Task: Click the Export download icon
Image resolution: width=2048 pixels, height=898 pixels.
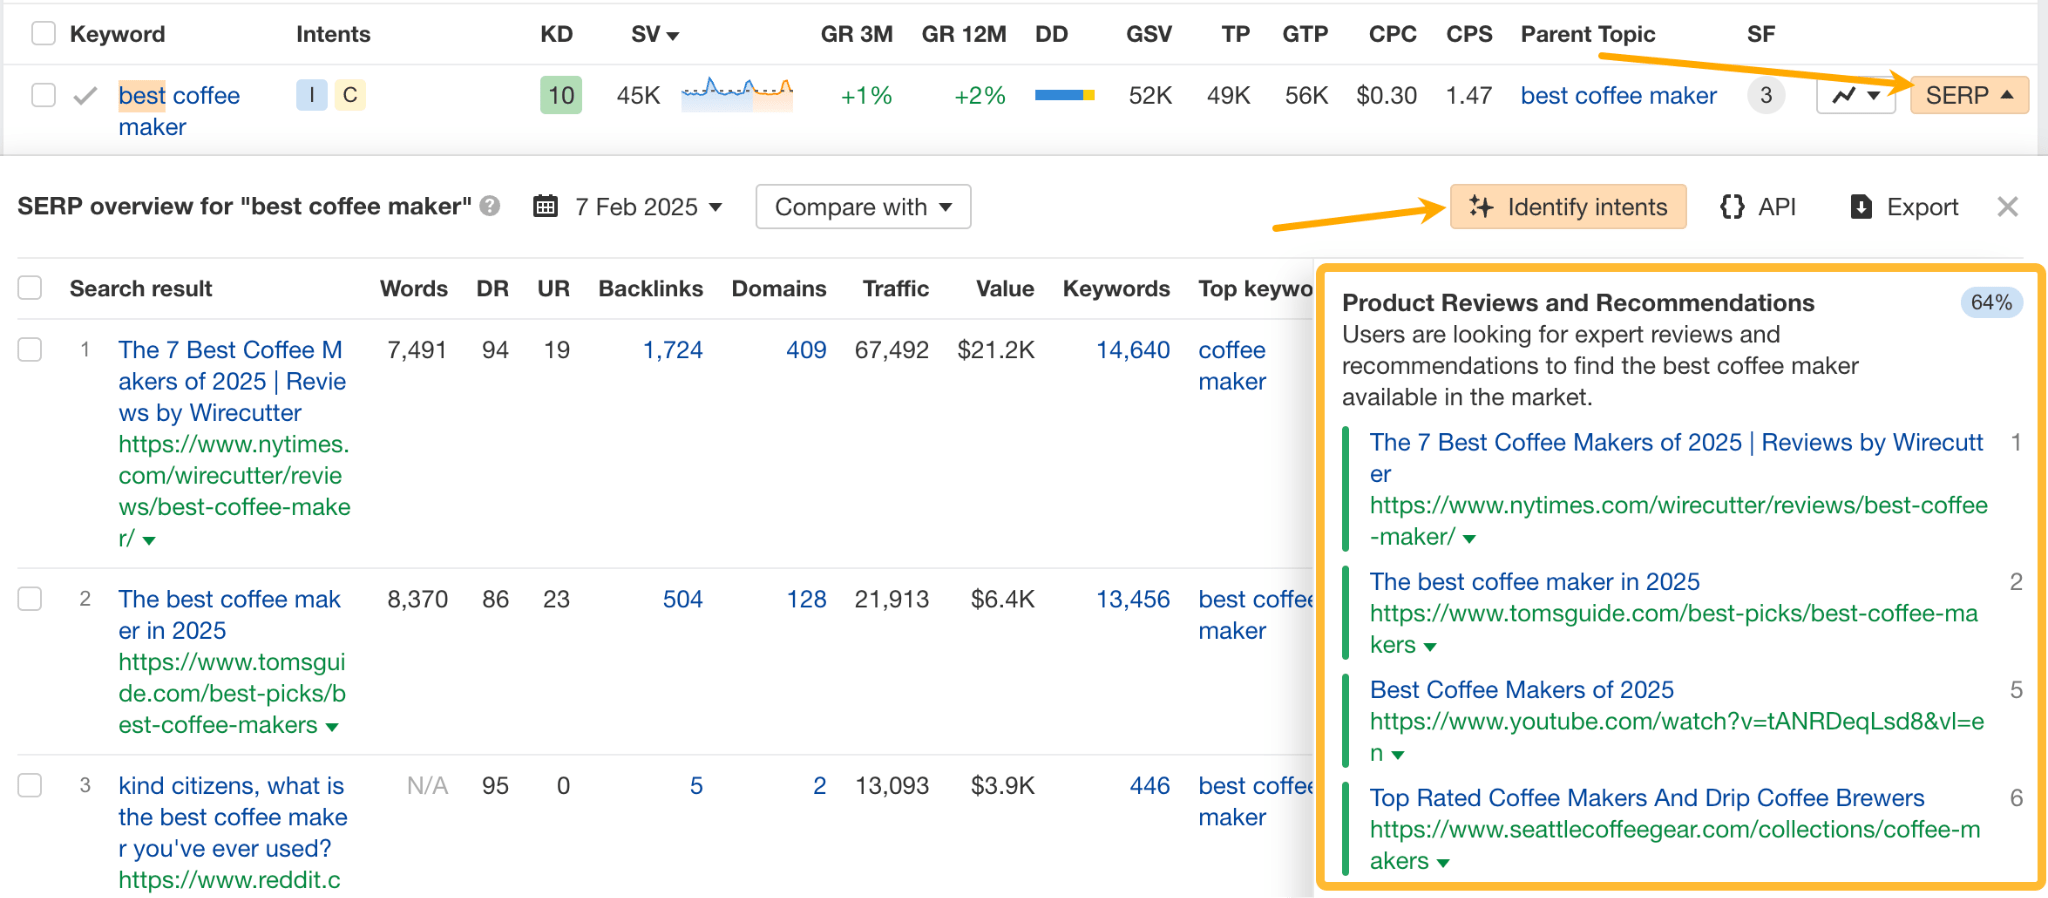Action: pos(1860,207)
